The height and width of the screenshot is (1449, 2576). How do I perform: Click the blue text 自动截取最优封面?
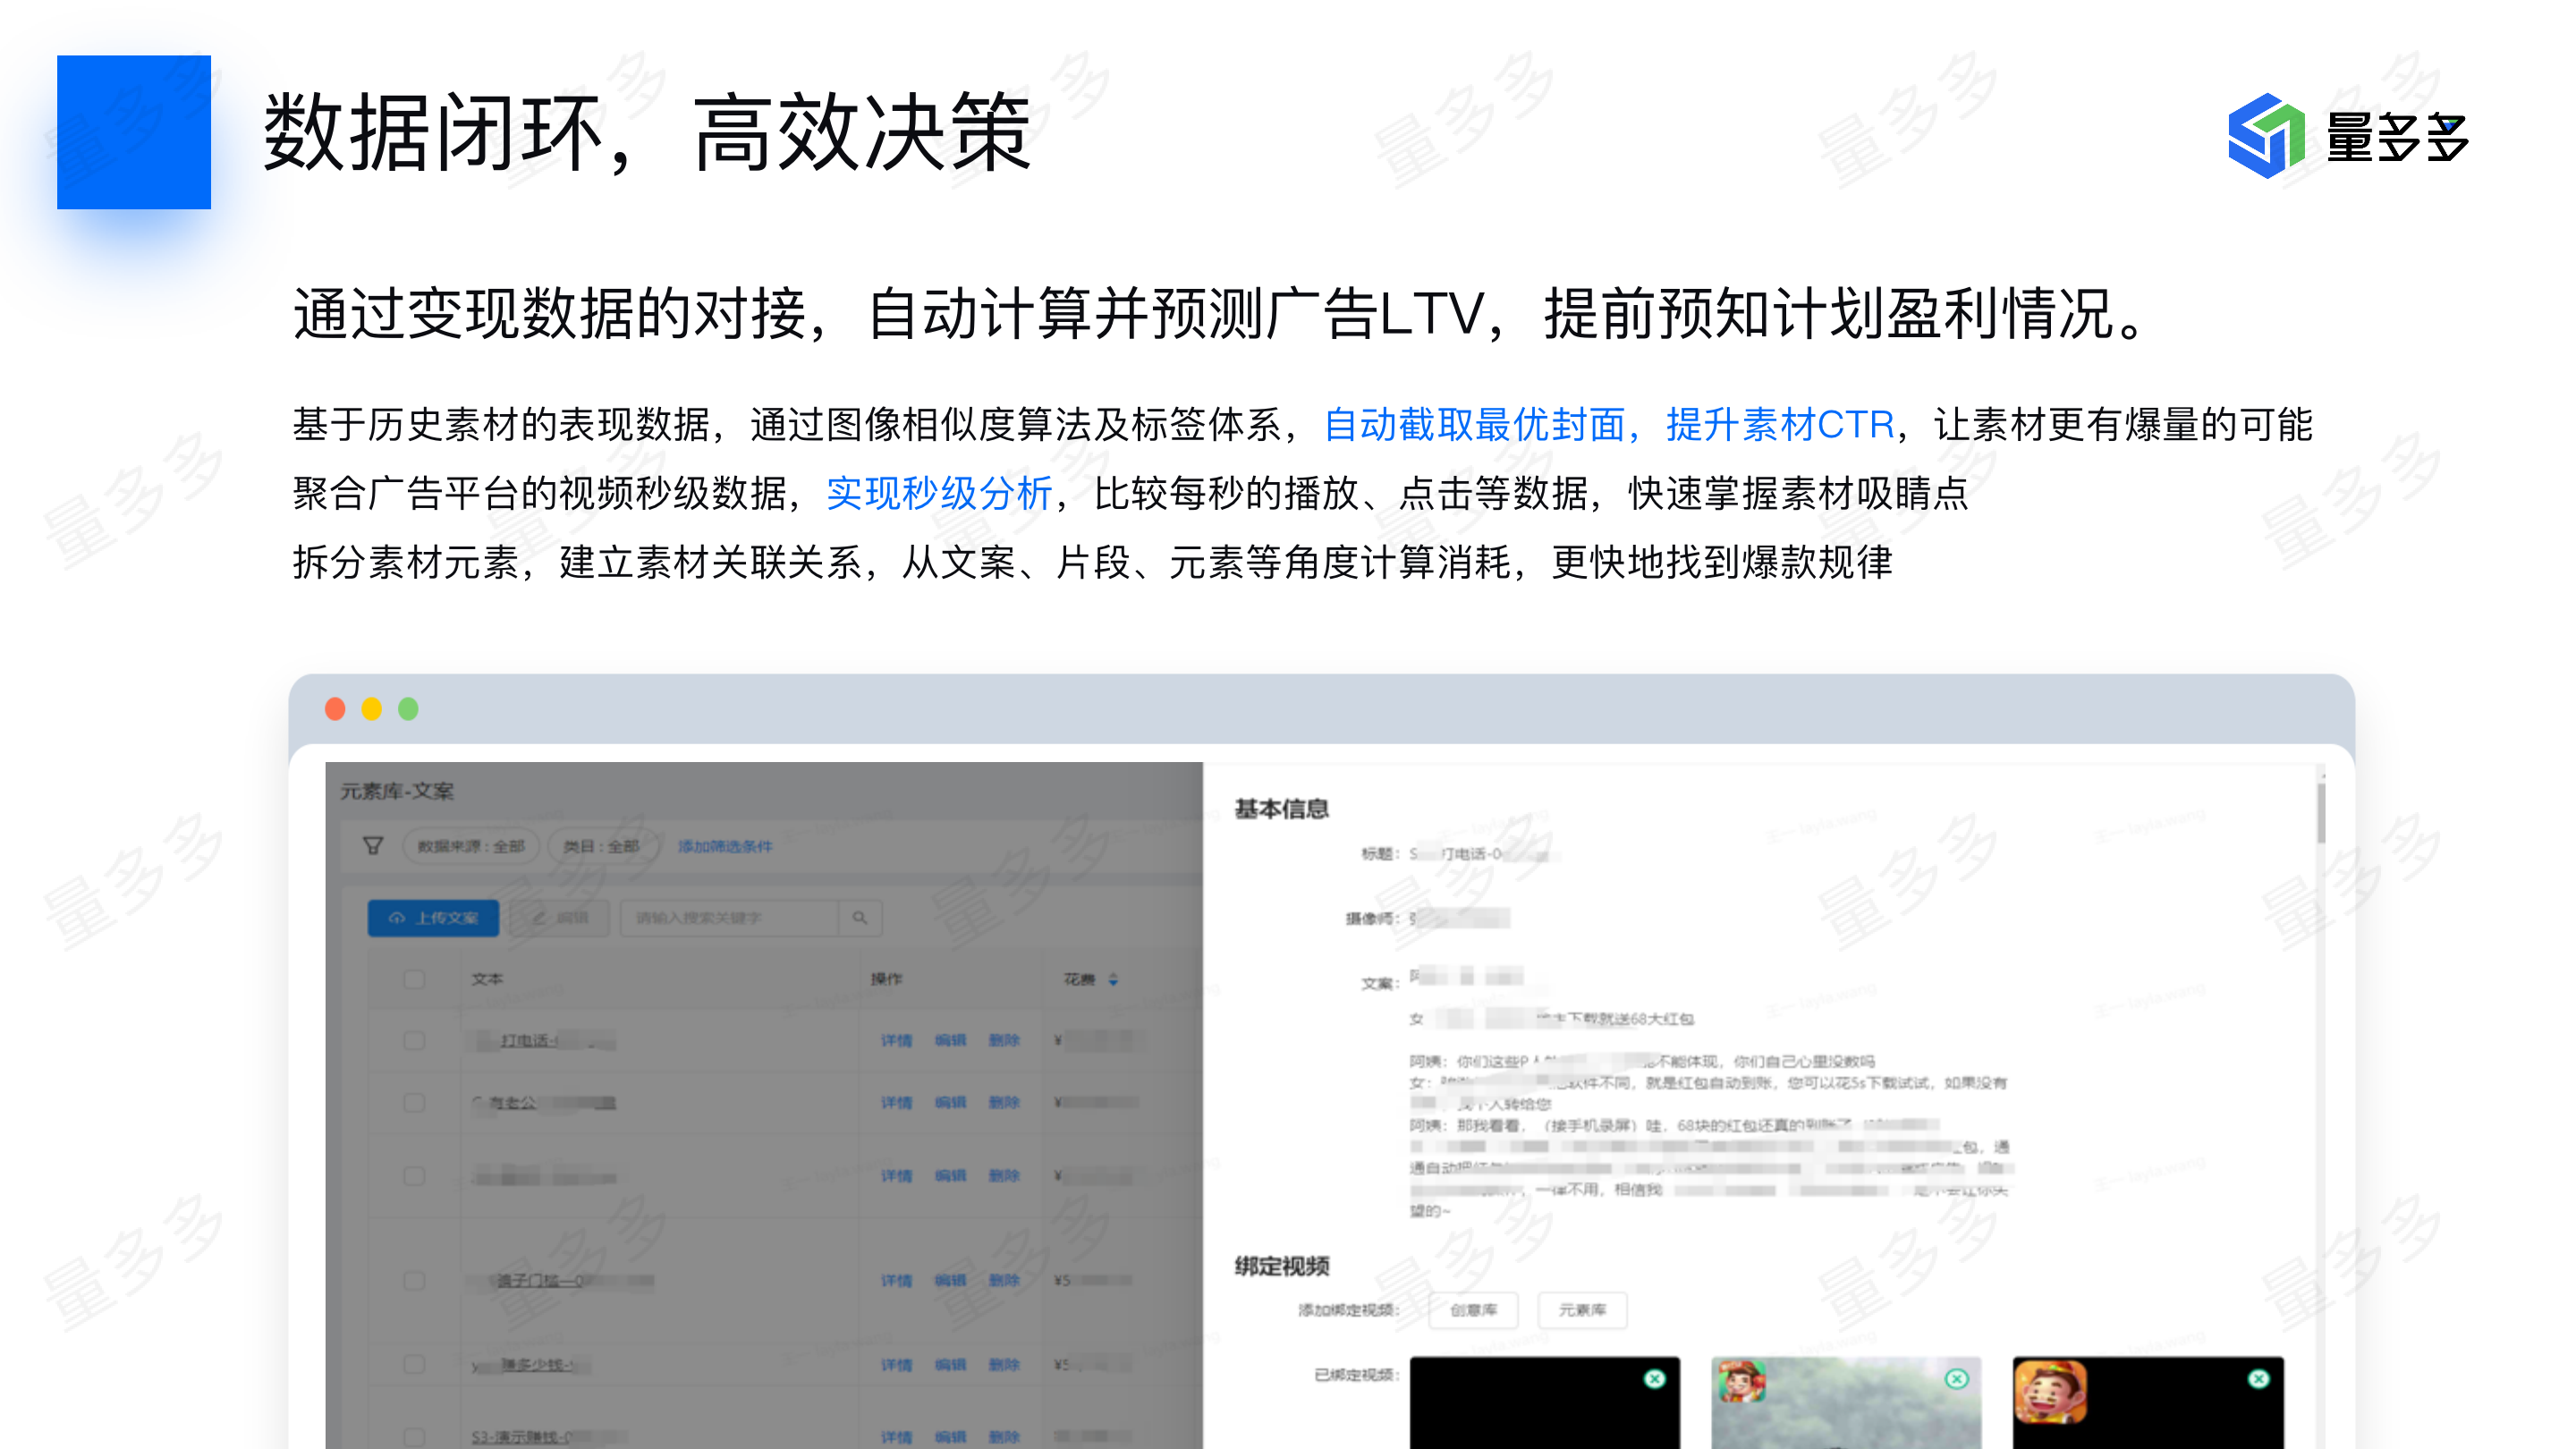click(x=1473, y=424)
